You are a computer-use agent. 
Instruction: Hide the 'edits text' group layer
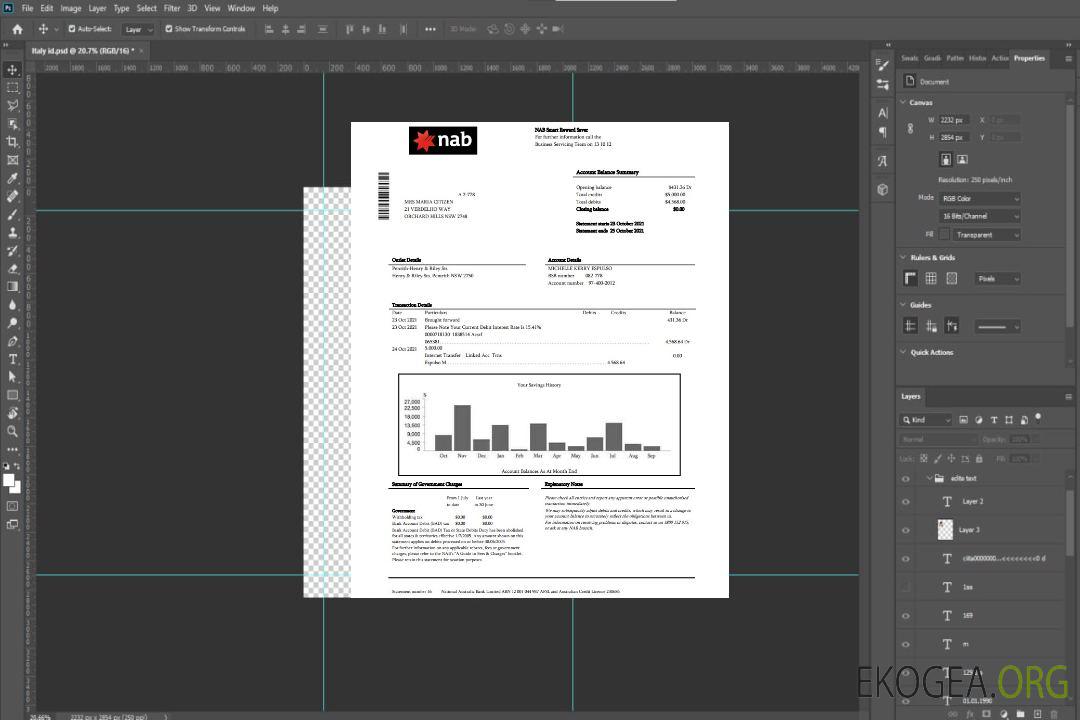[x=906, y=478]
